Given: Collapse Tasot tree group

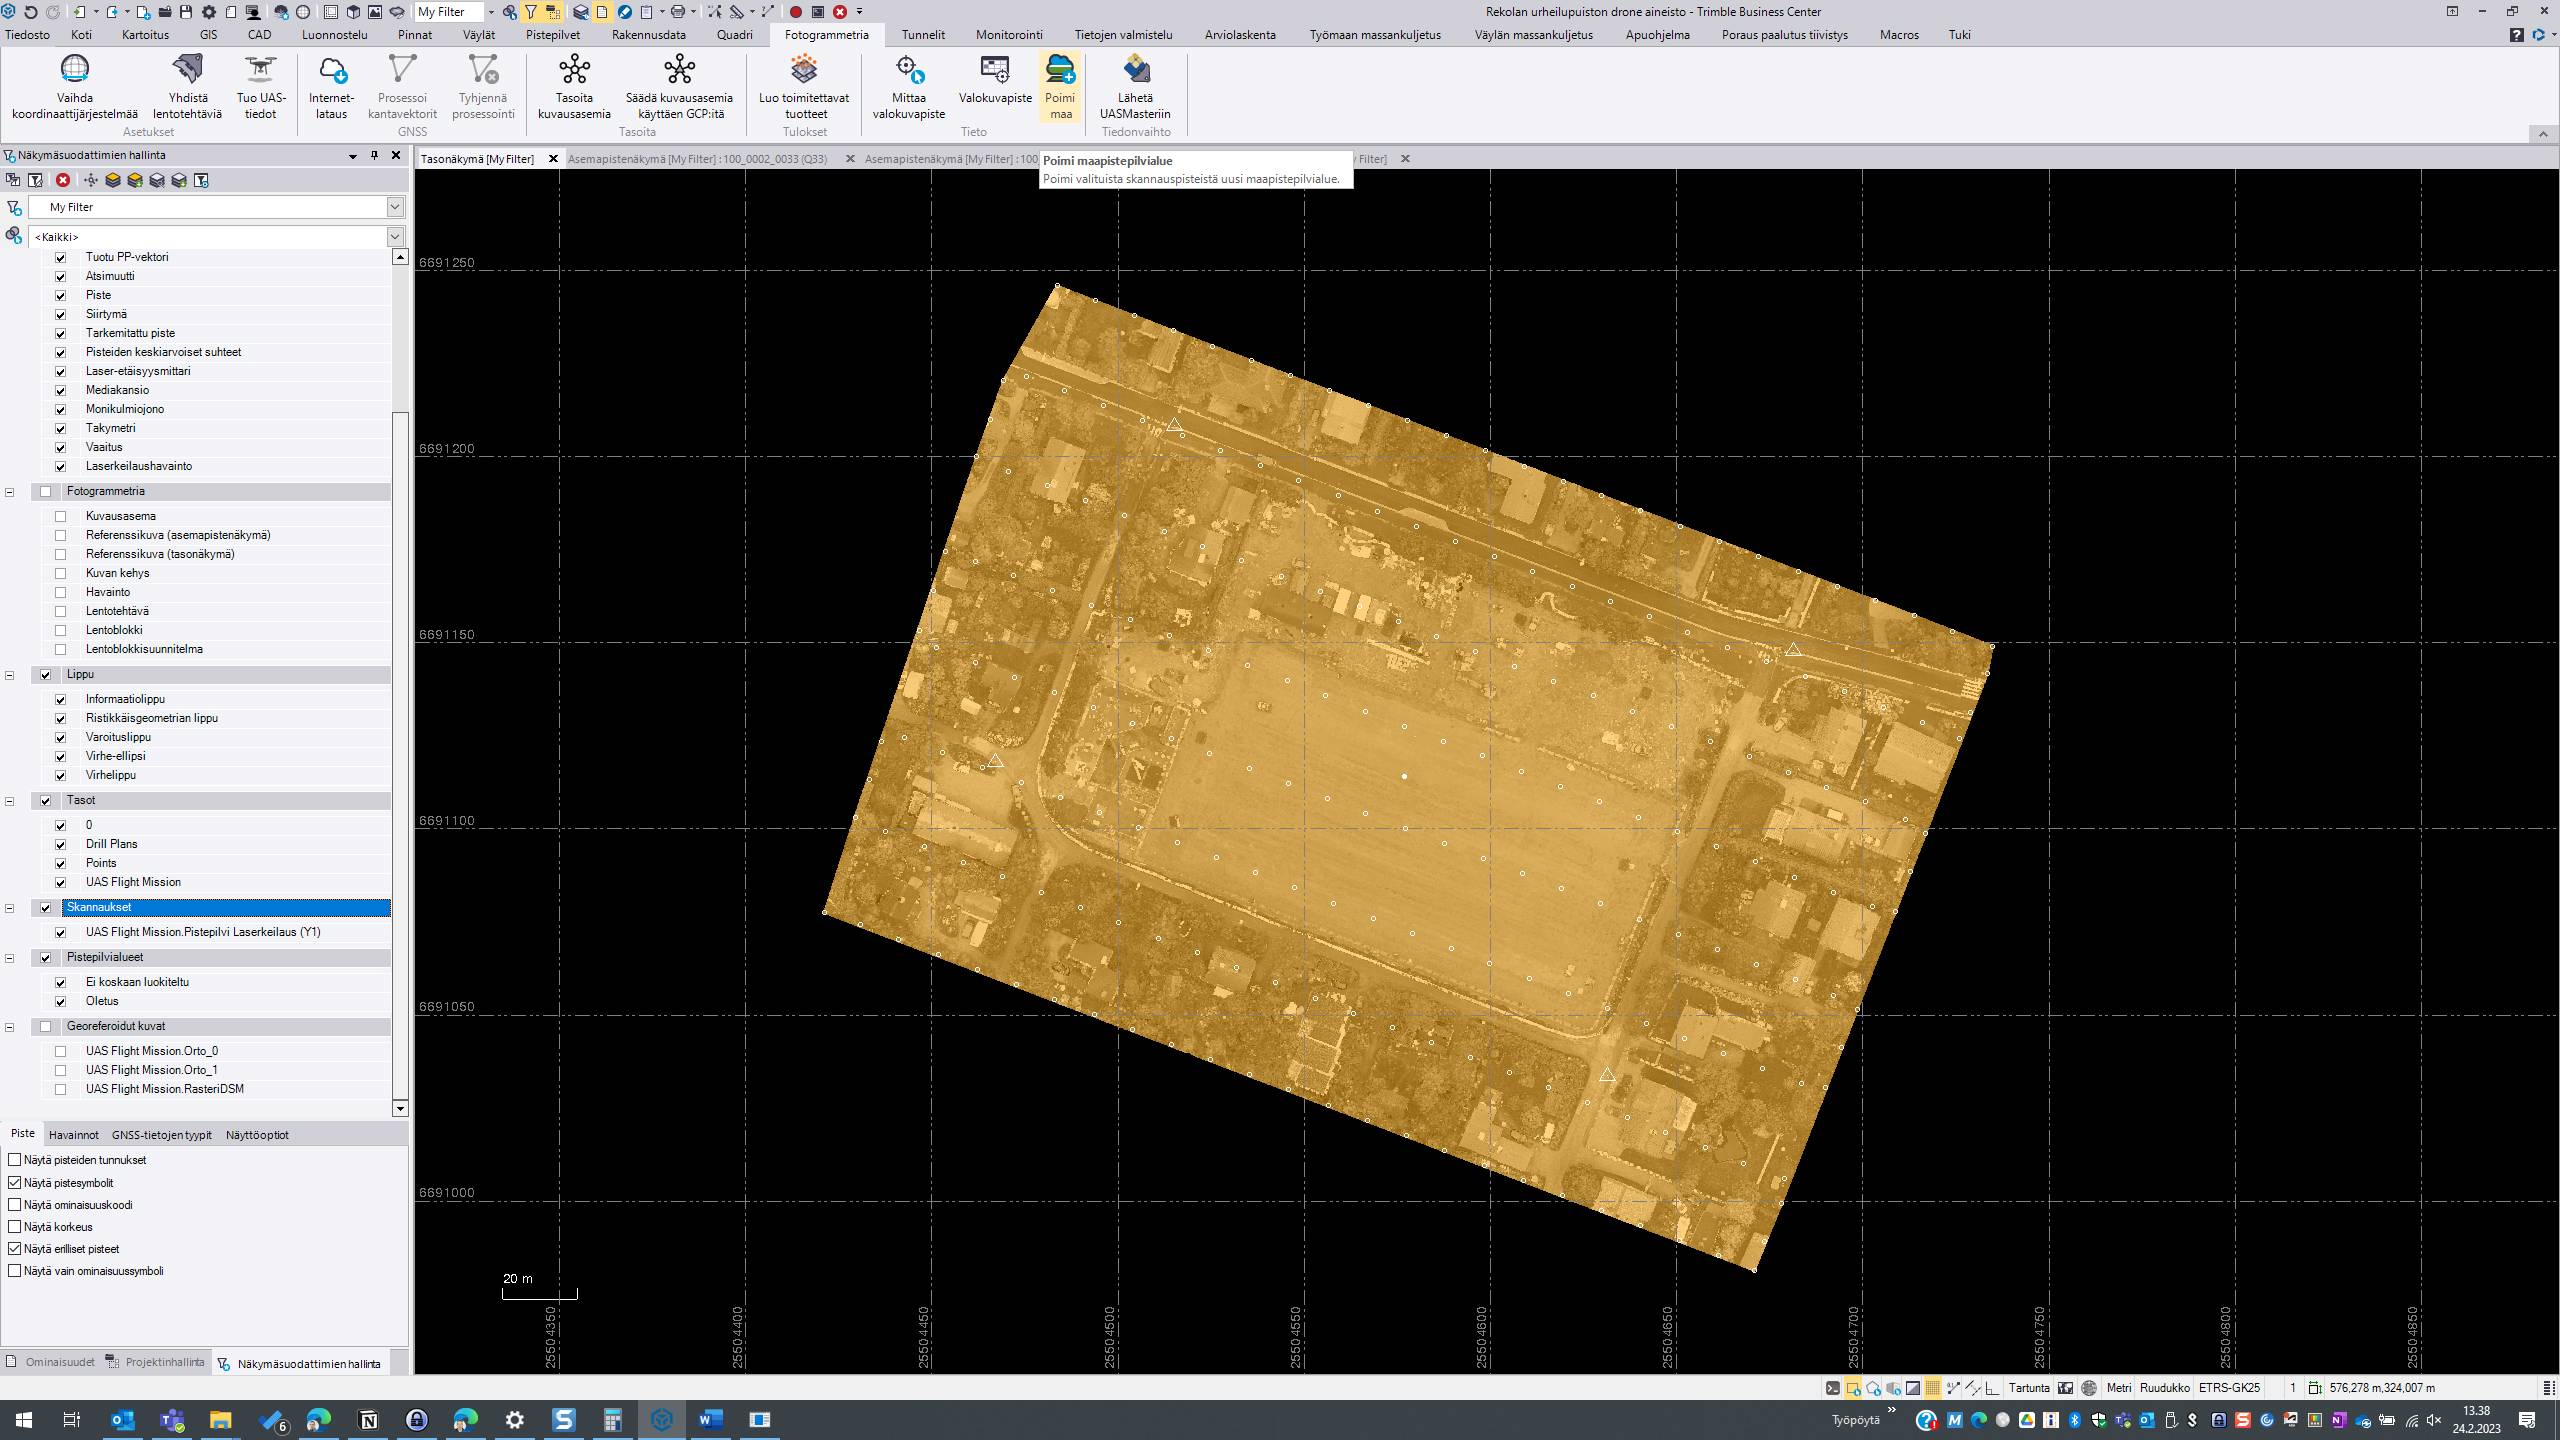Looking at the screenshot, I should [x=10, y=801].
